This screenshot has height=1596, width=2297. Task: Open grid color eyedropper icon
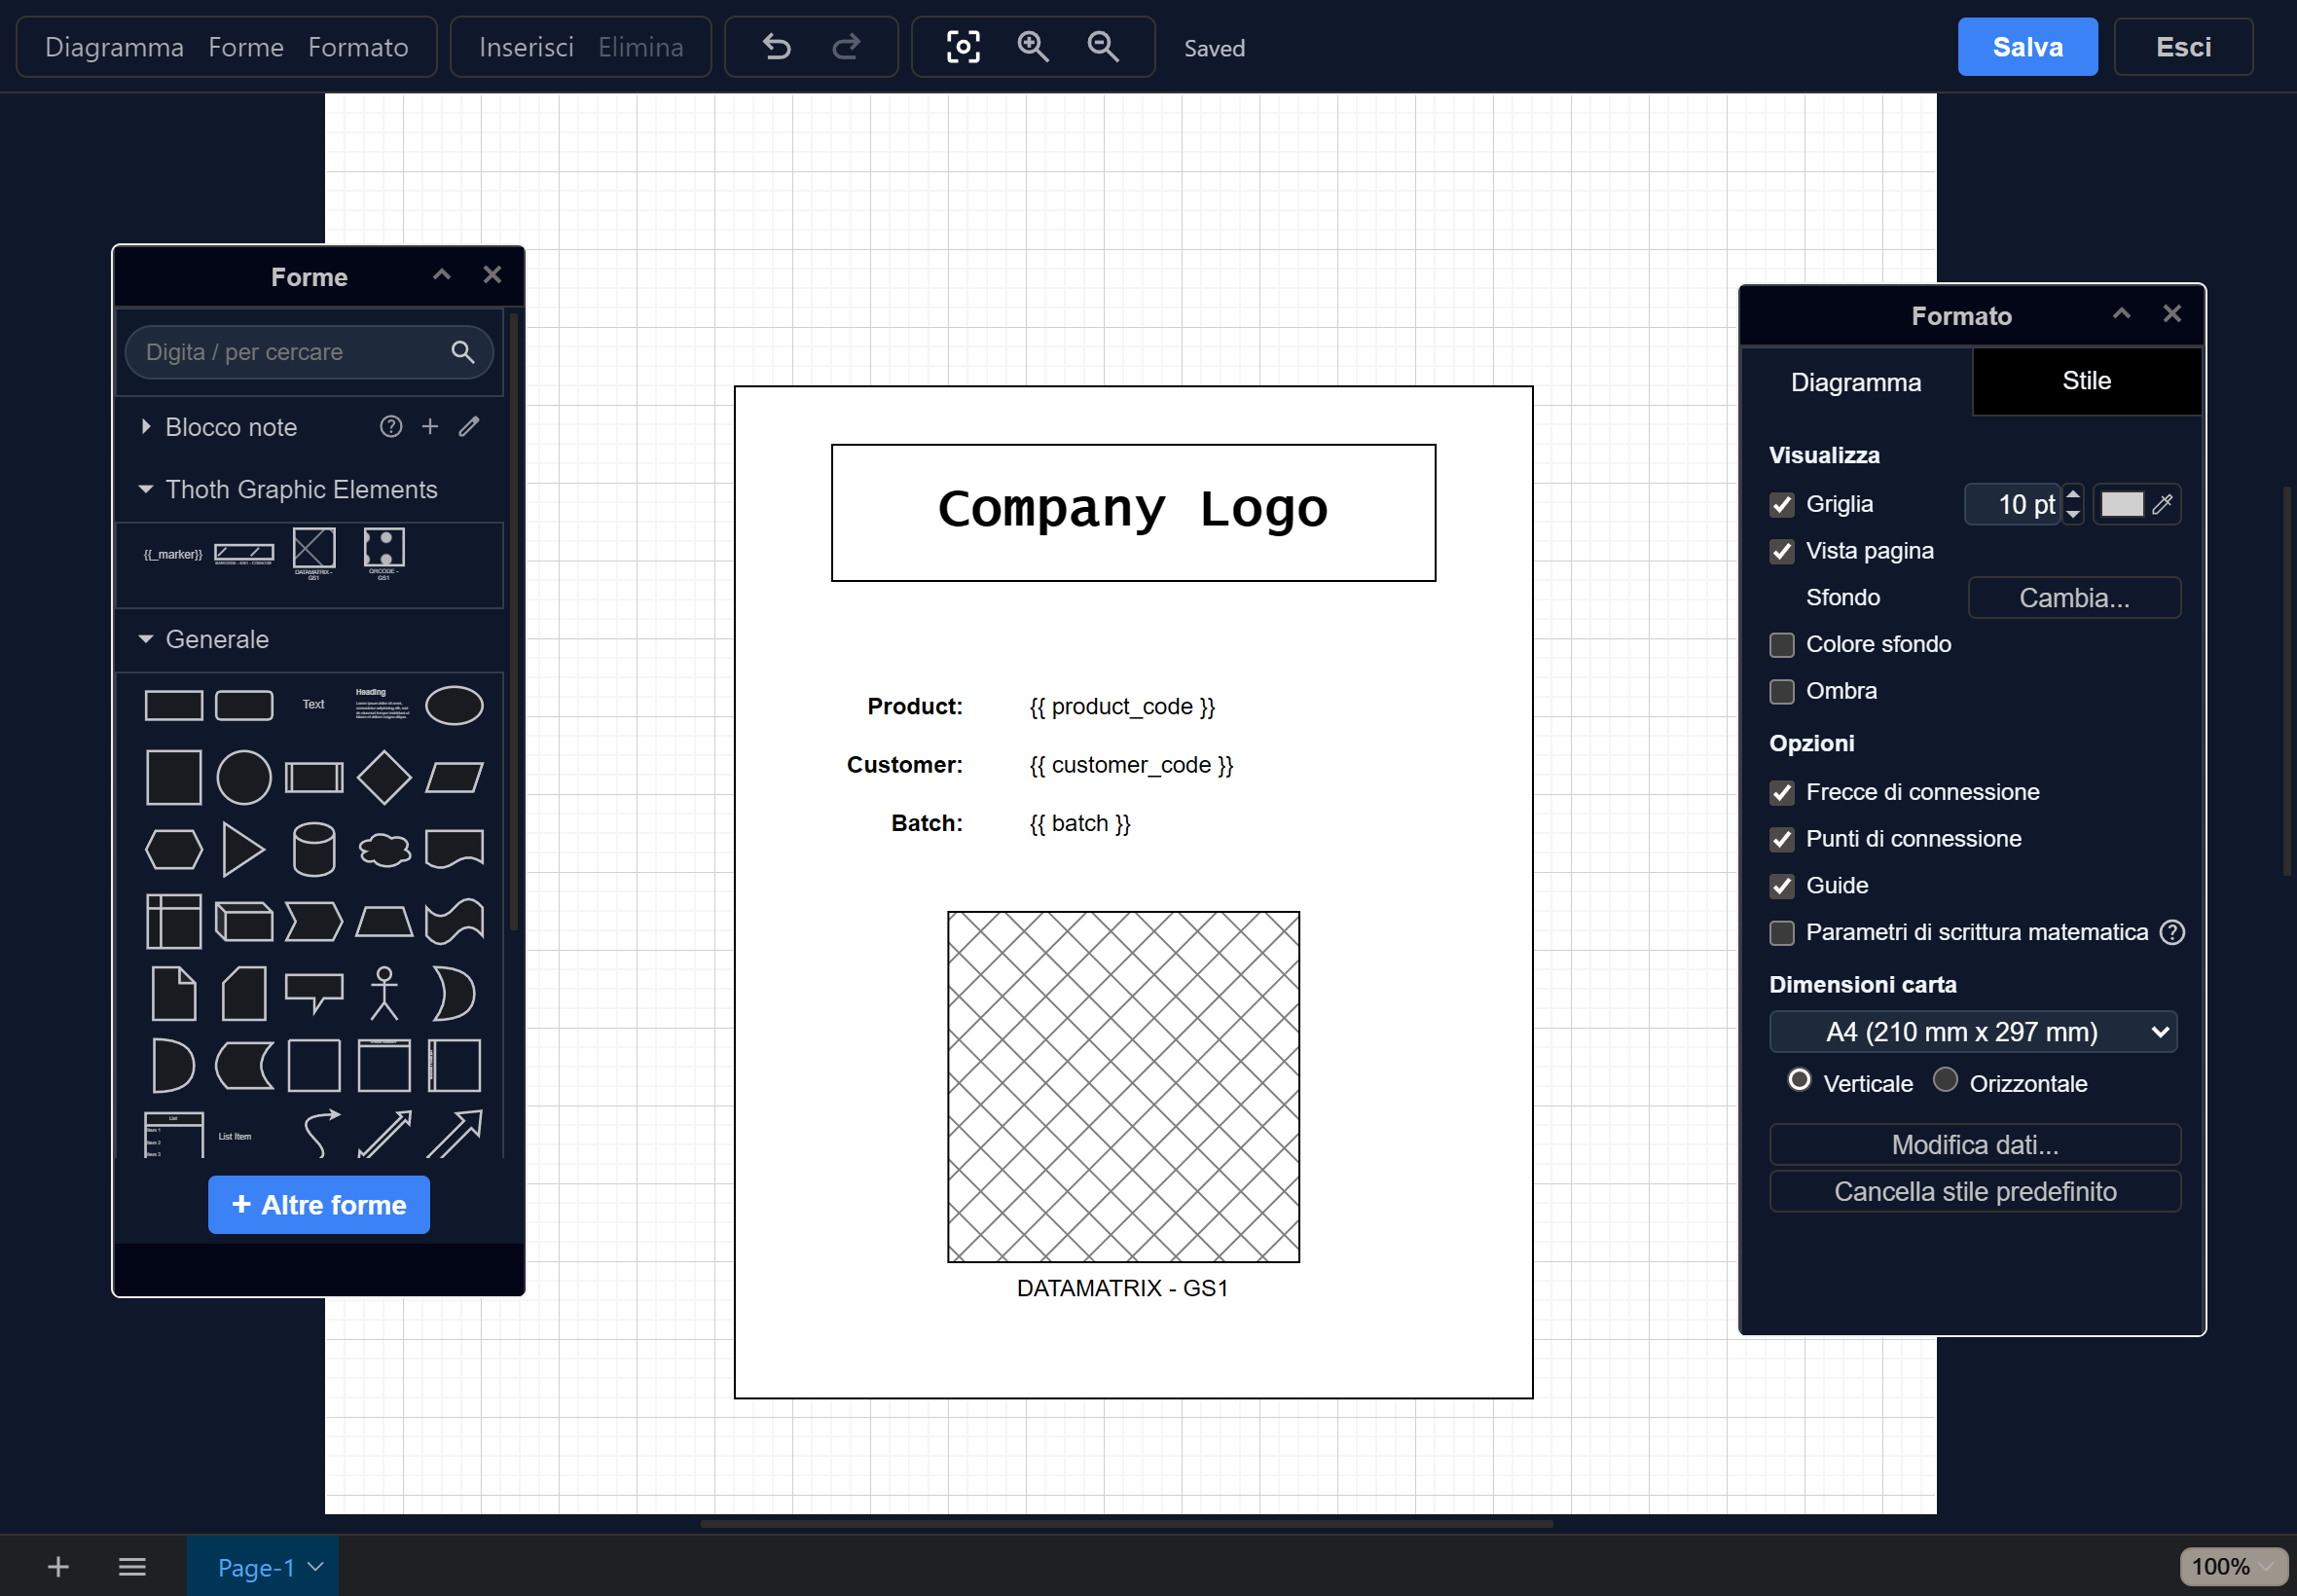[x=2163, y=504]
